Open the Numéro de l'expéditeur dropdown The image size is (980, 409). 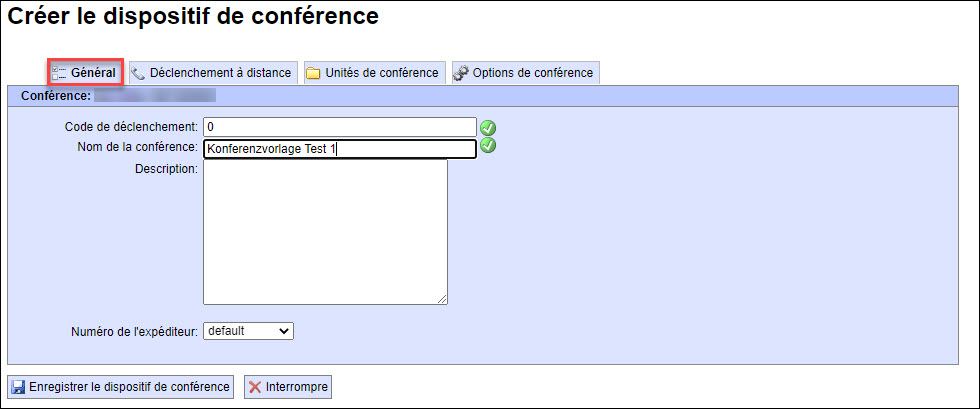click(x=248, y=331)
